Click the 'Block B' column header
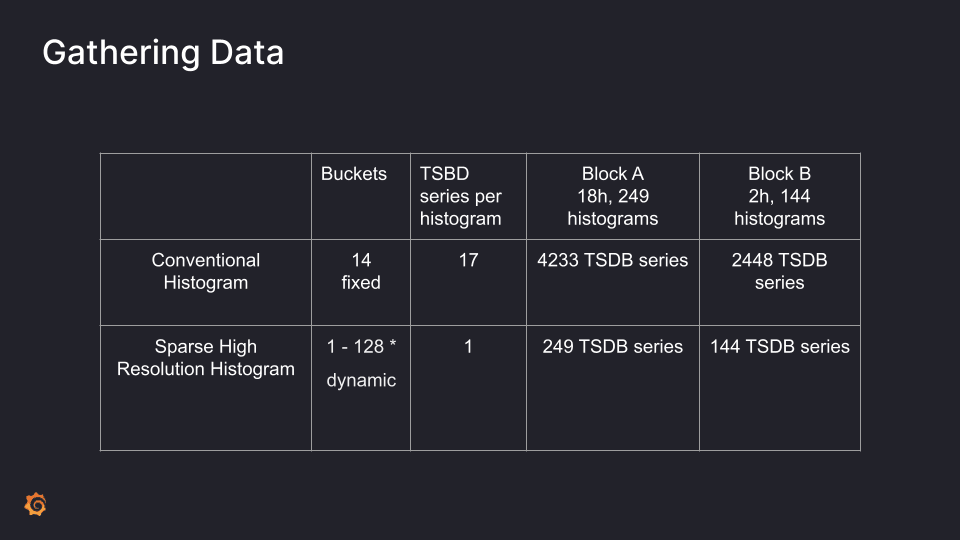Screen dimensions: 960x540 [779, 196]
